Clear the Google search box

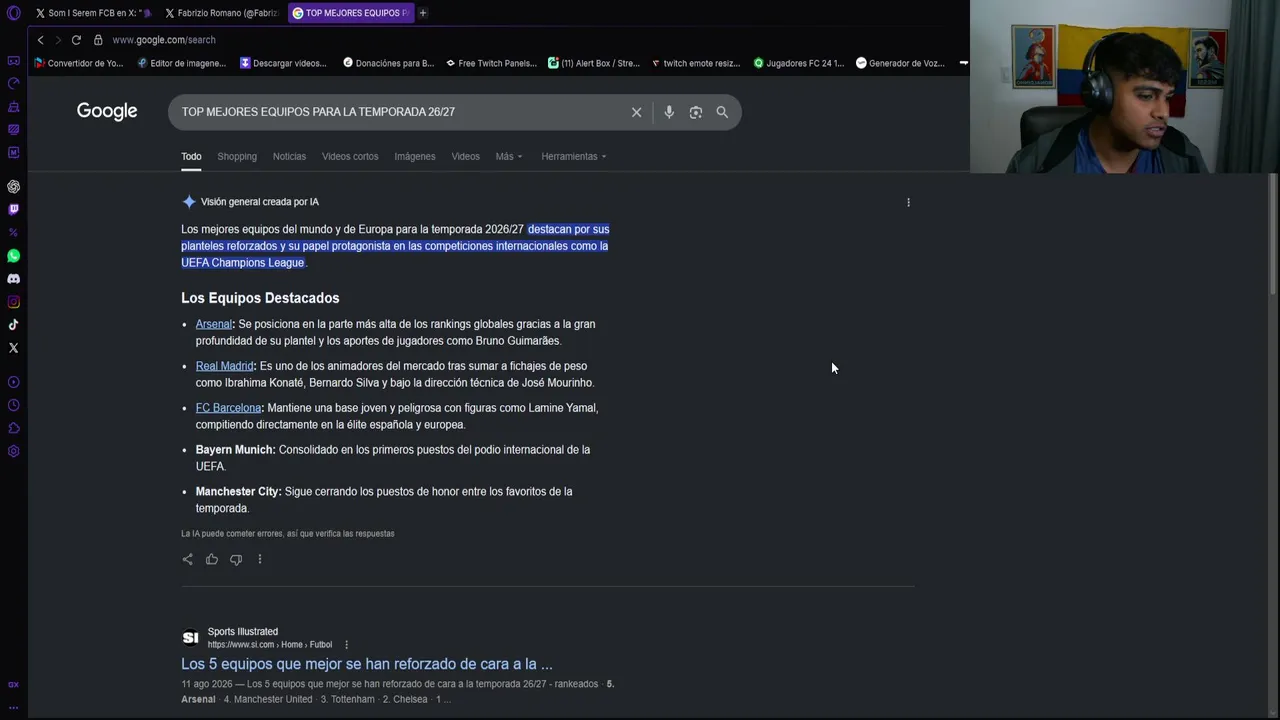click(636, 112)
